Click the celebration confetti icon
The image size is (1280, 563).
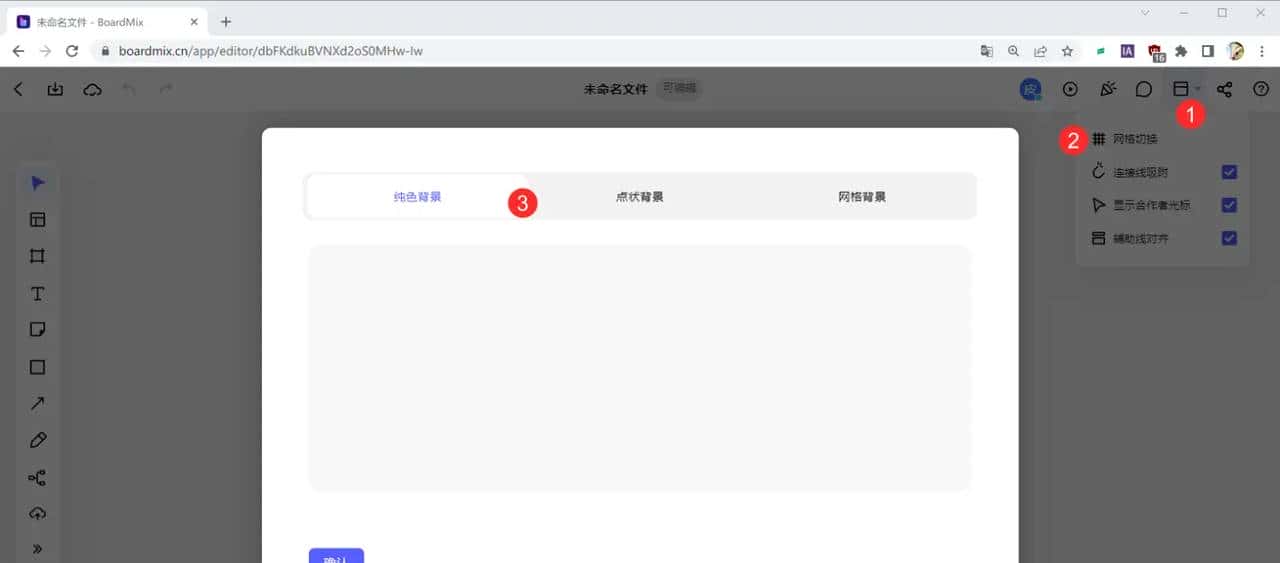(x=1107, y=89)
